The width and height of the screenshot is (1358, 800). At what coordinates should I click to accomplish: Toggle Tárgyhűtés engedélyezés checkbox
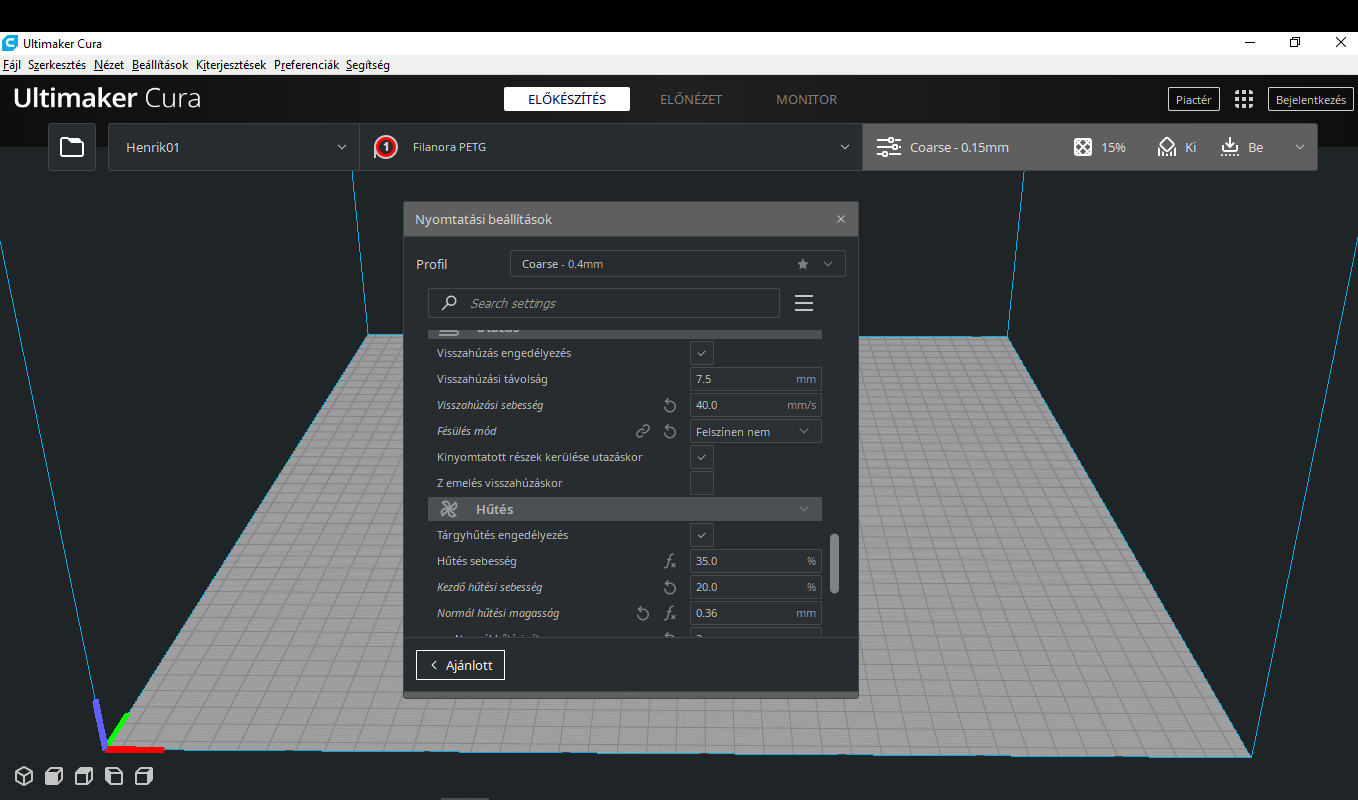click(702, 535)
